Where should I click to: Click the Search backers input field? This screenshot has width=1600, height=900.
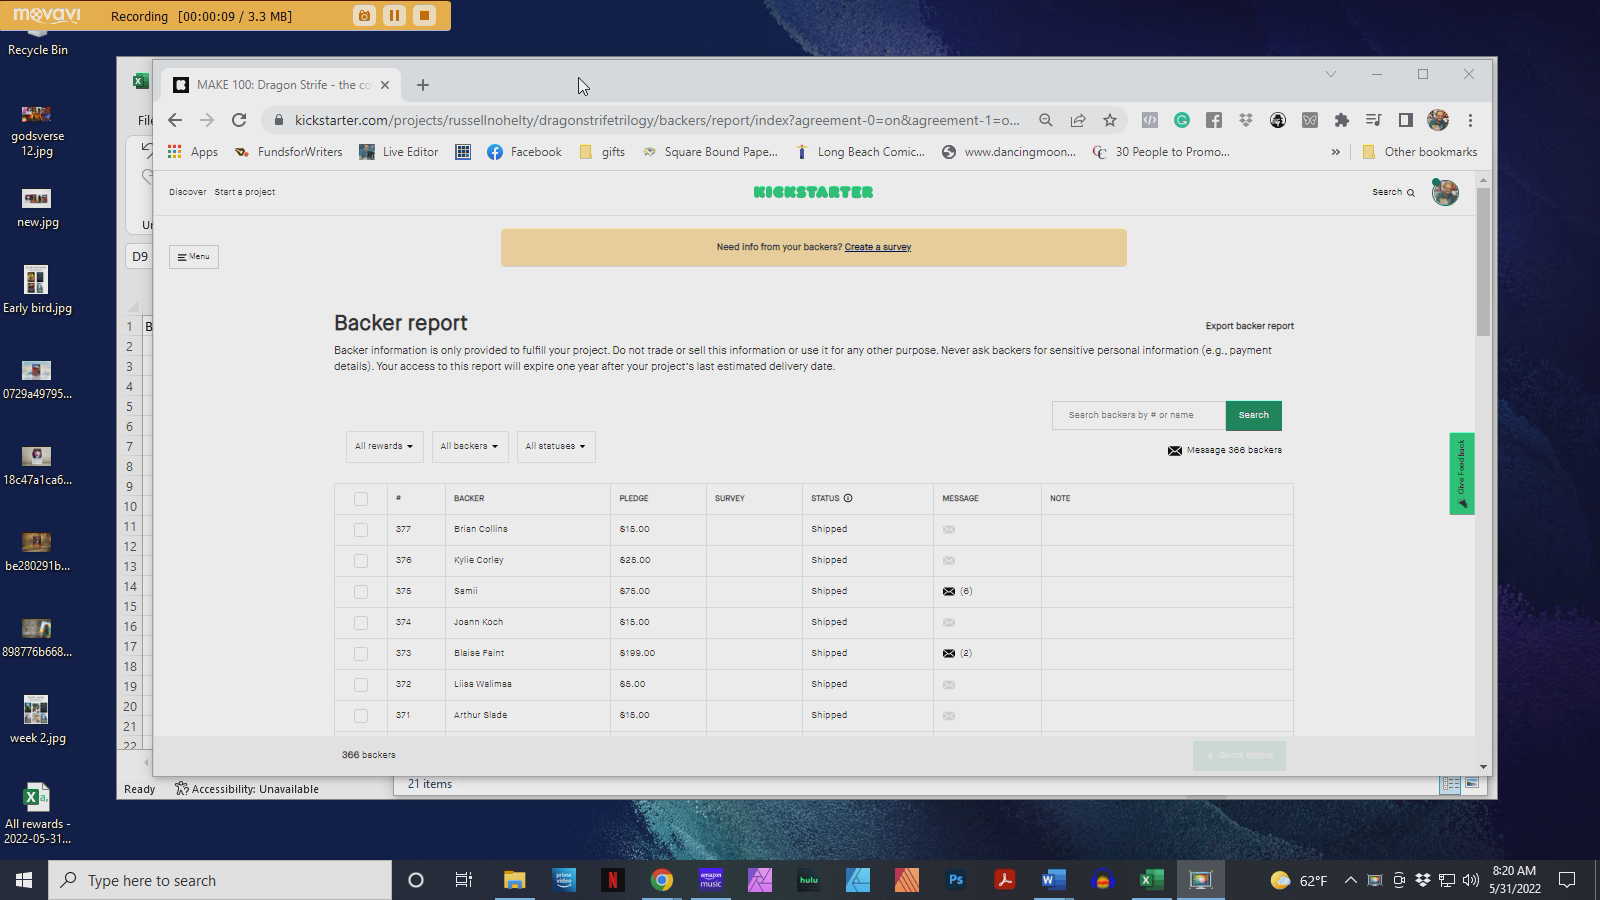[x=1138, y=415]
